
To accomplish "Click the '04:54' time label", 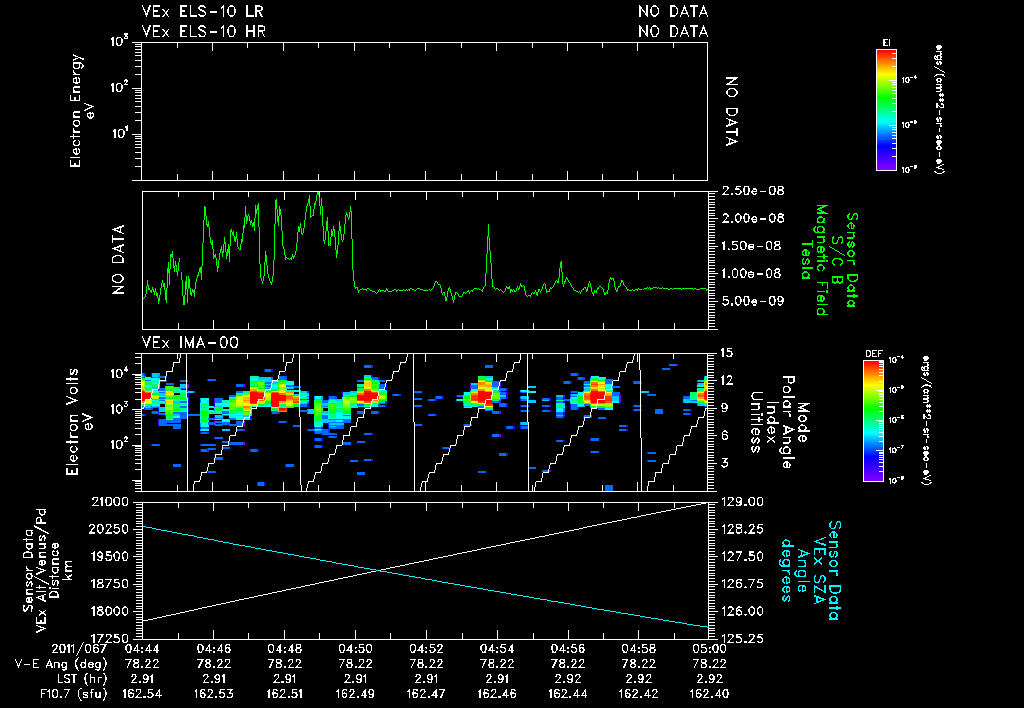I will click(497, 649).
